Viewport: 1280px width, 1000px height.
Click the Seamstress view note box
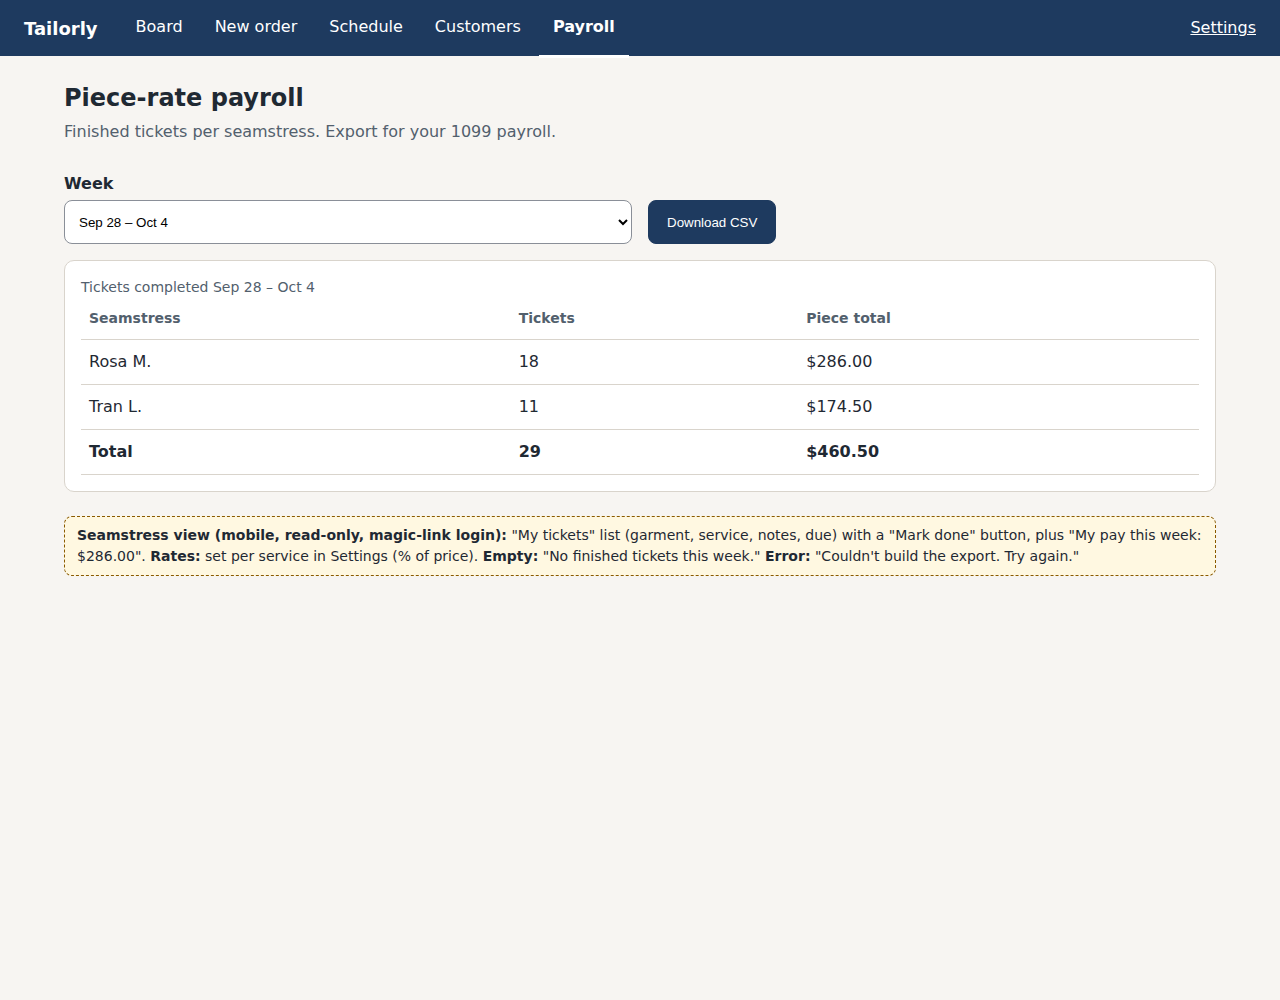pyautogui.click(x=640, y=546)
